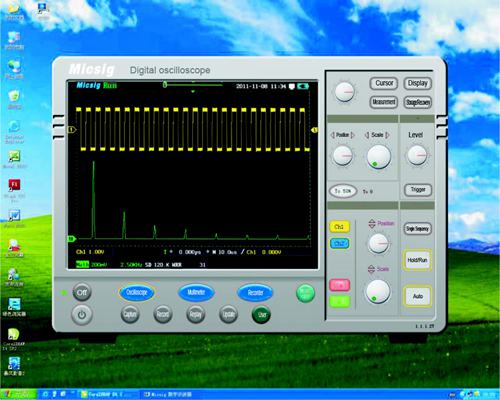The image size is (500, 400).
Task: Click the trigger Level knob
Action: (417, 156)
